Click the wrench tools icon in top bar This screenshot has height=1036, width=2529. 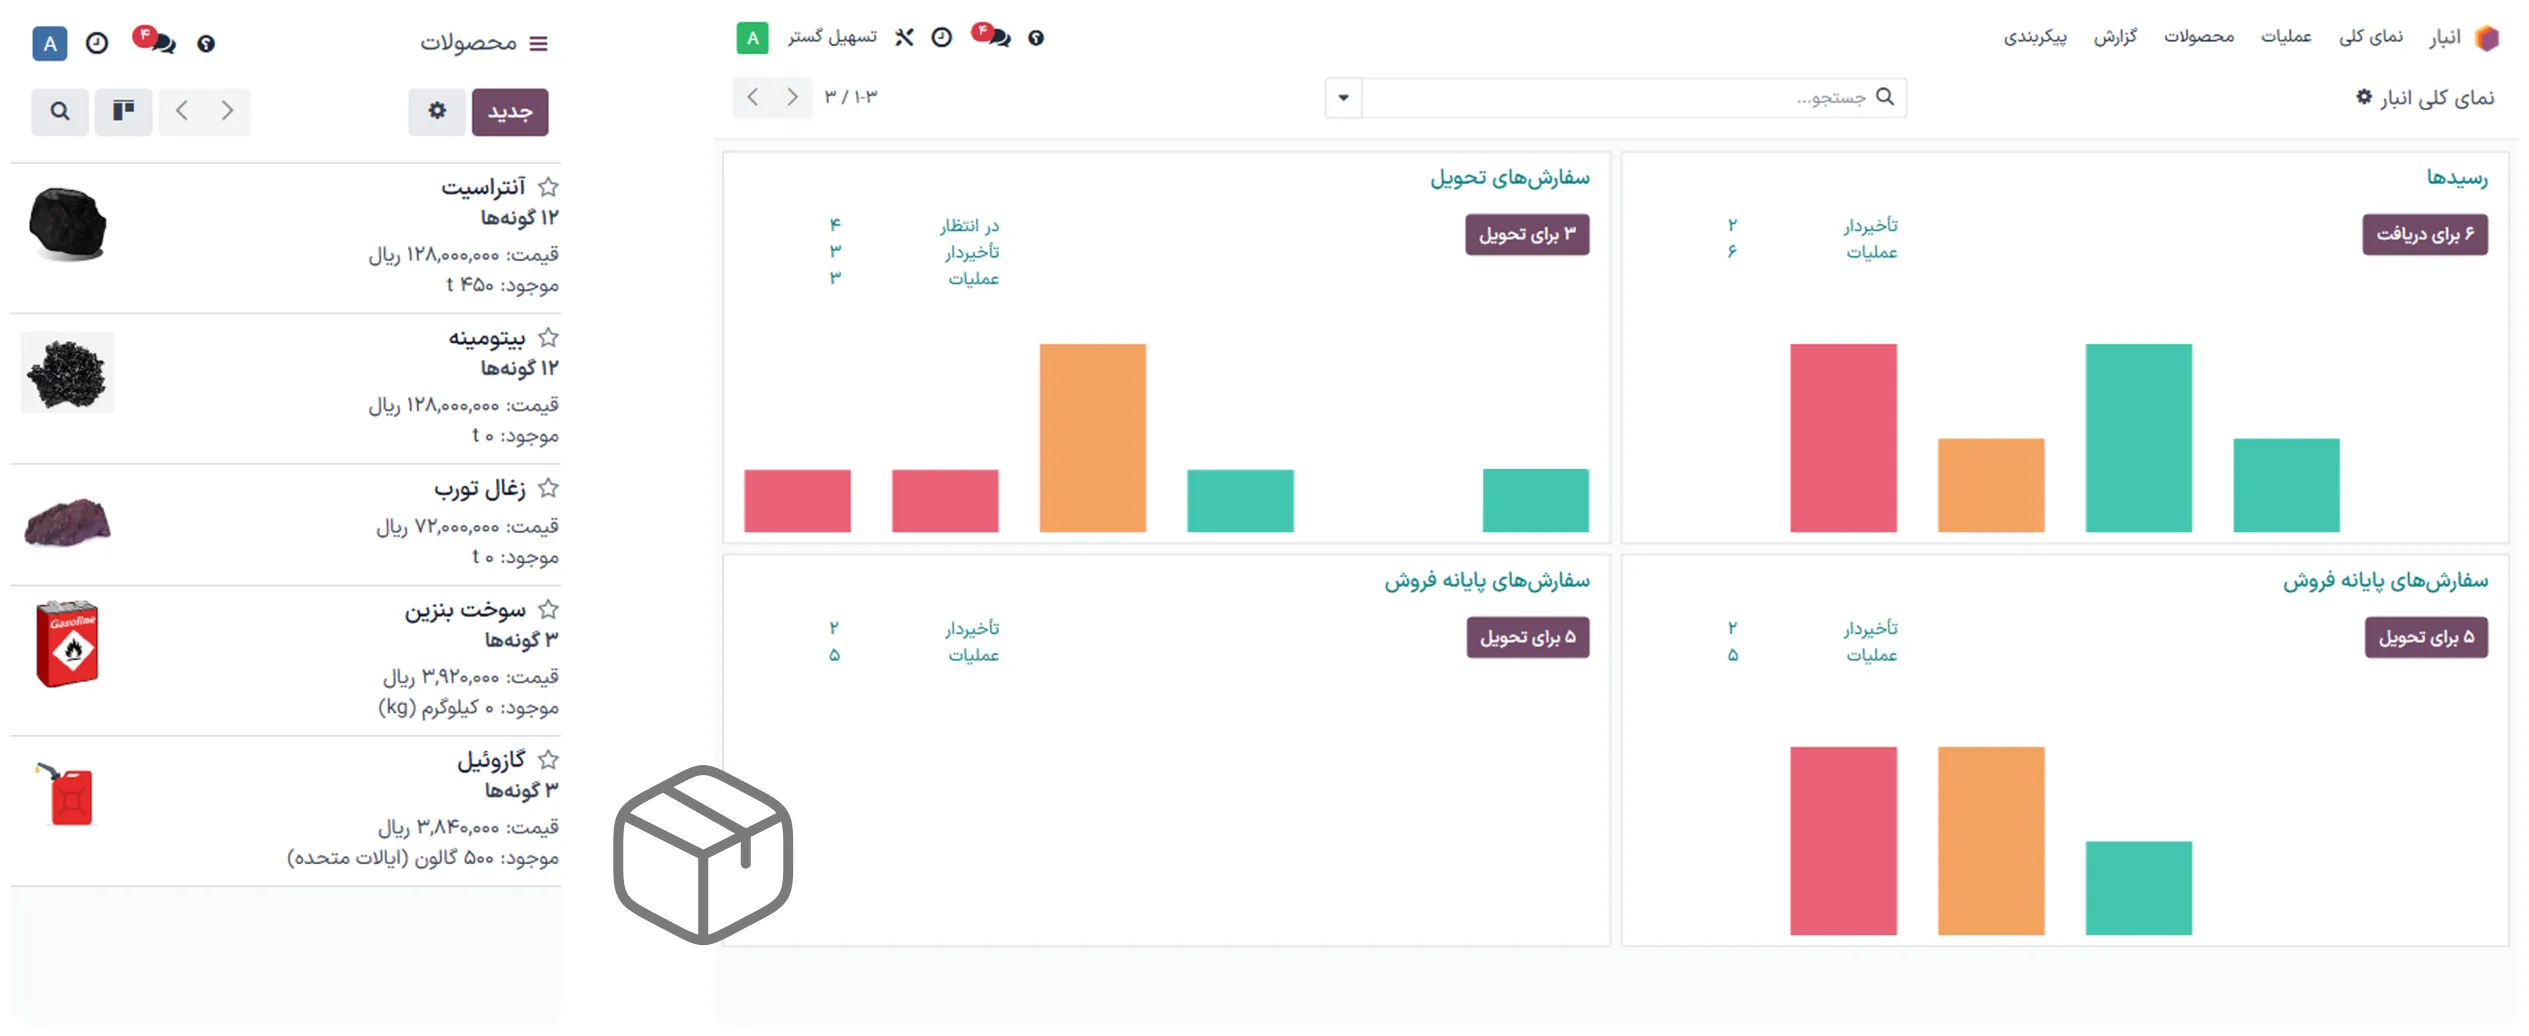(x=904, y=38)
